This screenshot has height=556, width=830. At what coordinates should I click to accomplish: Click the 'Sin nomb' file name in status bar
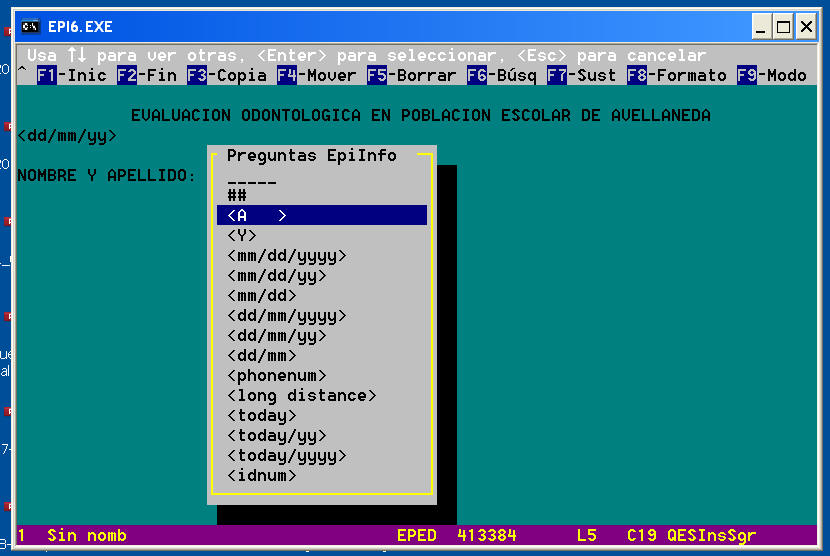(87, 535)
